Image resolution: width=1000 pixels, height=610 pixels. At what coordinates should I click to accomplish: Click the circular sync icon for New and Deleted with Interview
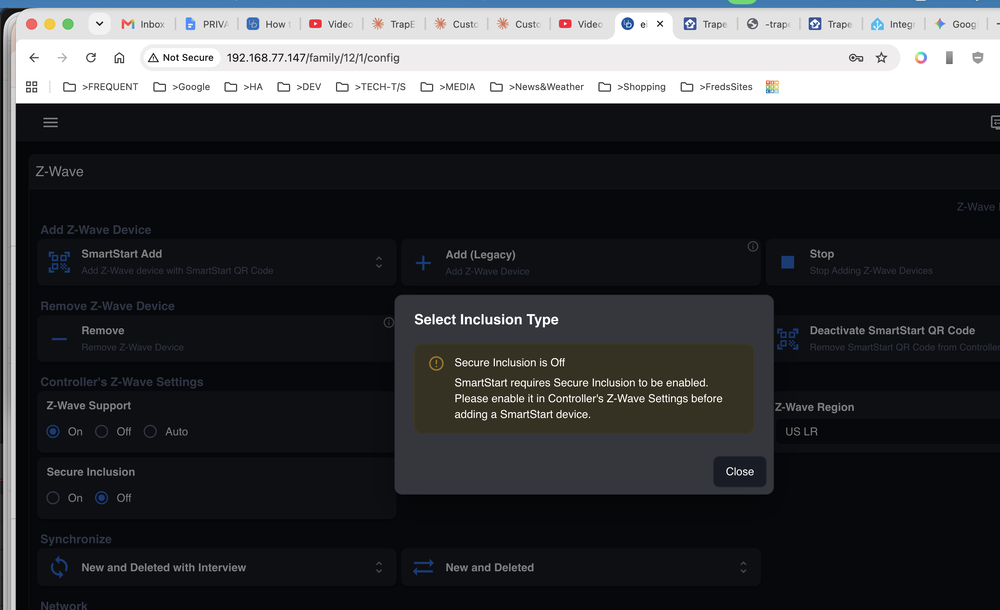point(59,567)
